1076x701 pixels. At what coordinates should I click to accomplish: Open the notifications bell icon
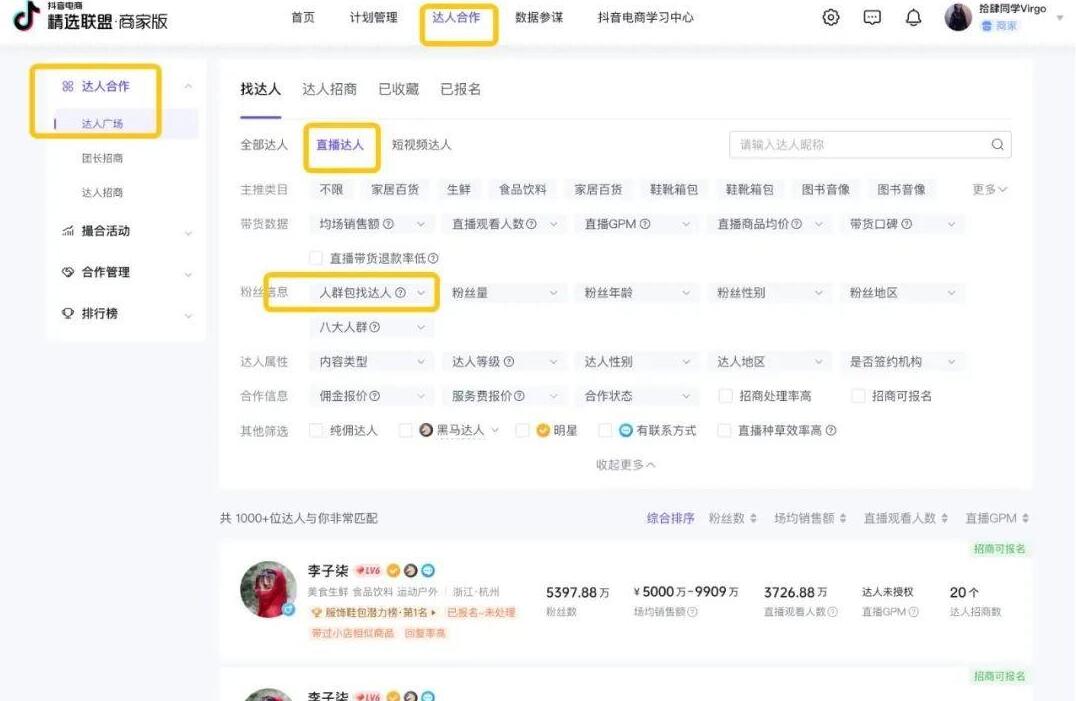click(x=913, y=17)
